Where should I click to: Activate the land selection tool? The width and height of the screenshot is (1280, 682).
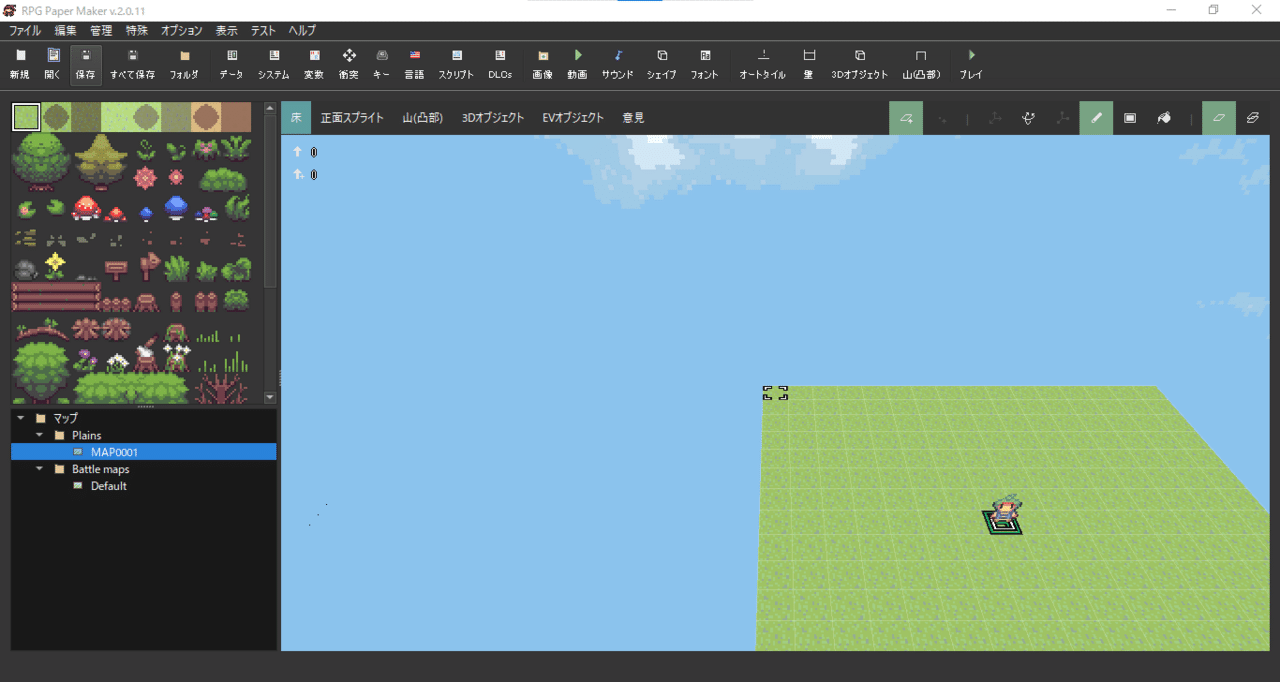(x=906, y=117)
